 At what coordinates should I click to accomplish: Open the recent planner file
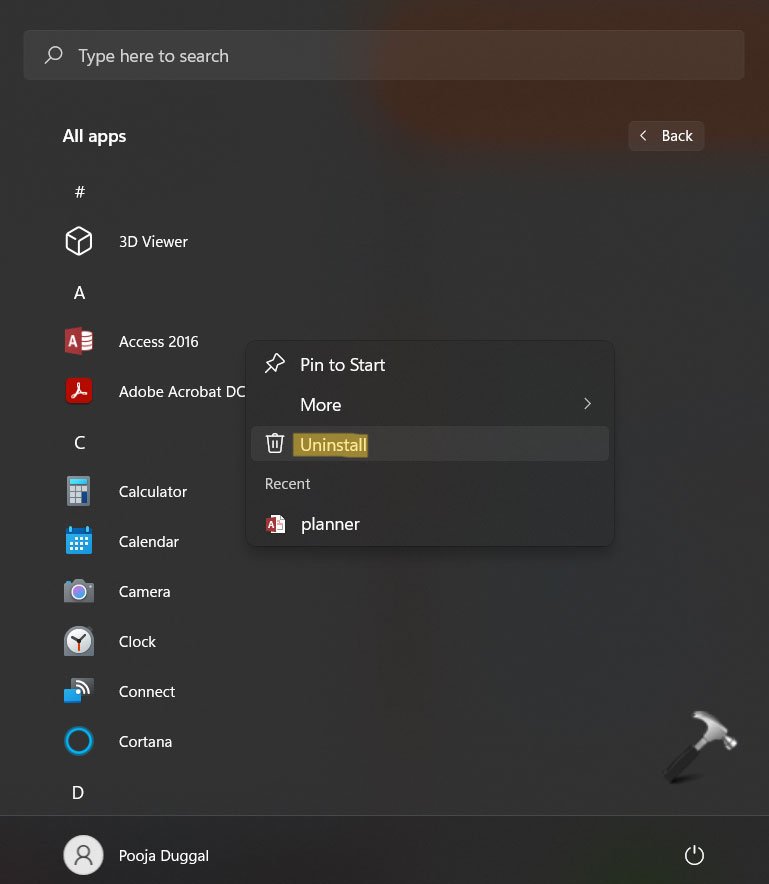click(330, 524)
